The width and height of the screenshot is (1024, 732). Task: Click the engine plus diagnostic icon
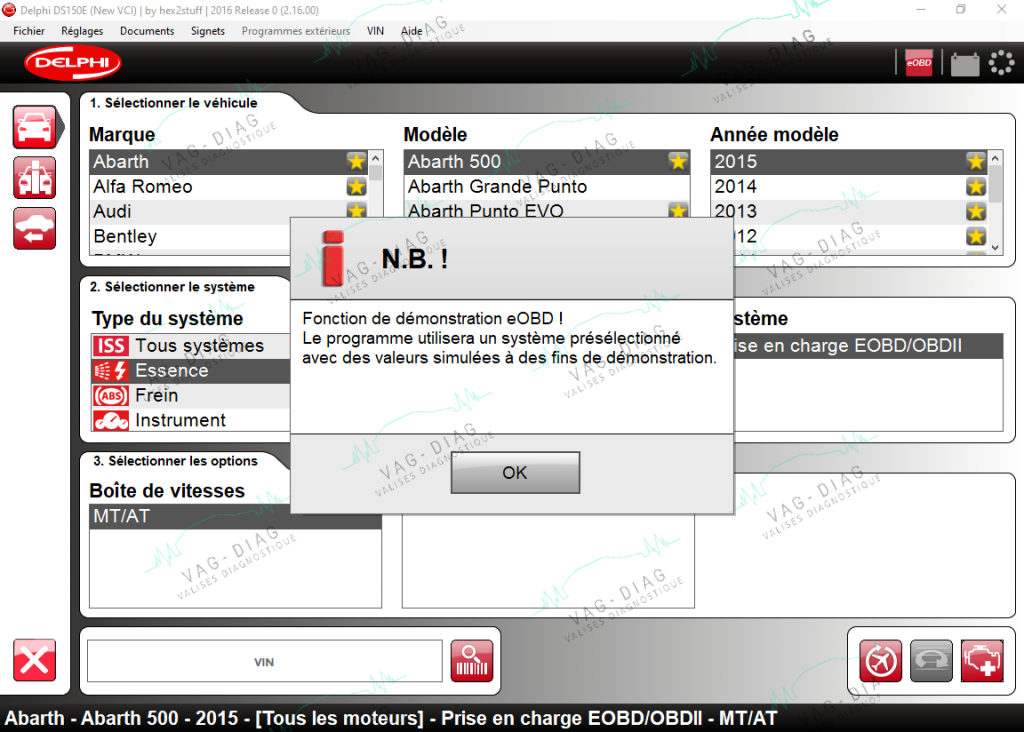click(982, 661)
